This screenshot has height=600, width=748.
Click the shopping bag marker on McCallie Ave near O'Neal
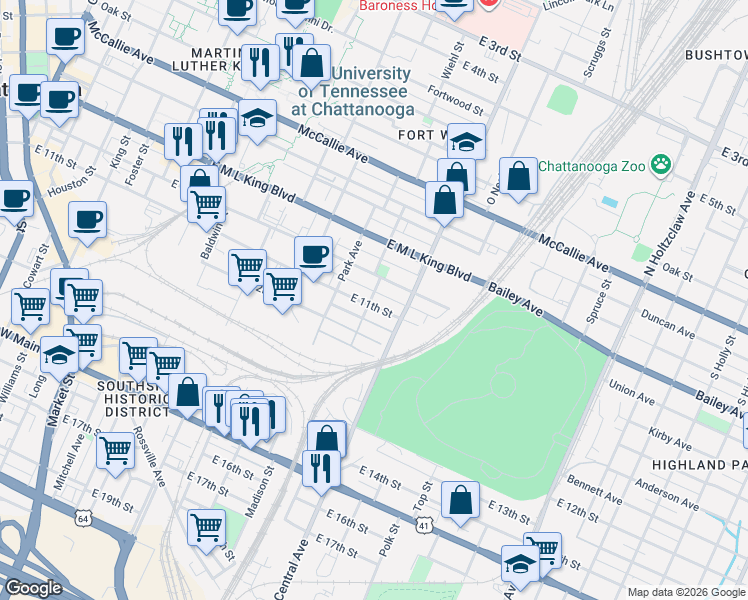pyautogui.click(x=445, y=204)
